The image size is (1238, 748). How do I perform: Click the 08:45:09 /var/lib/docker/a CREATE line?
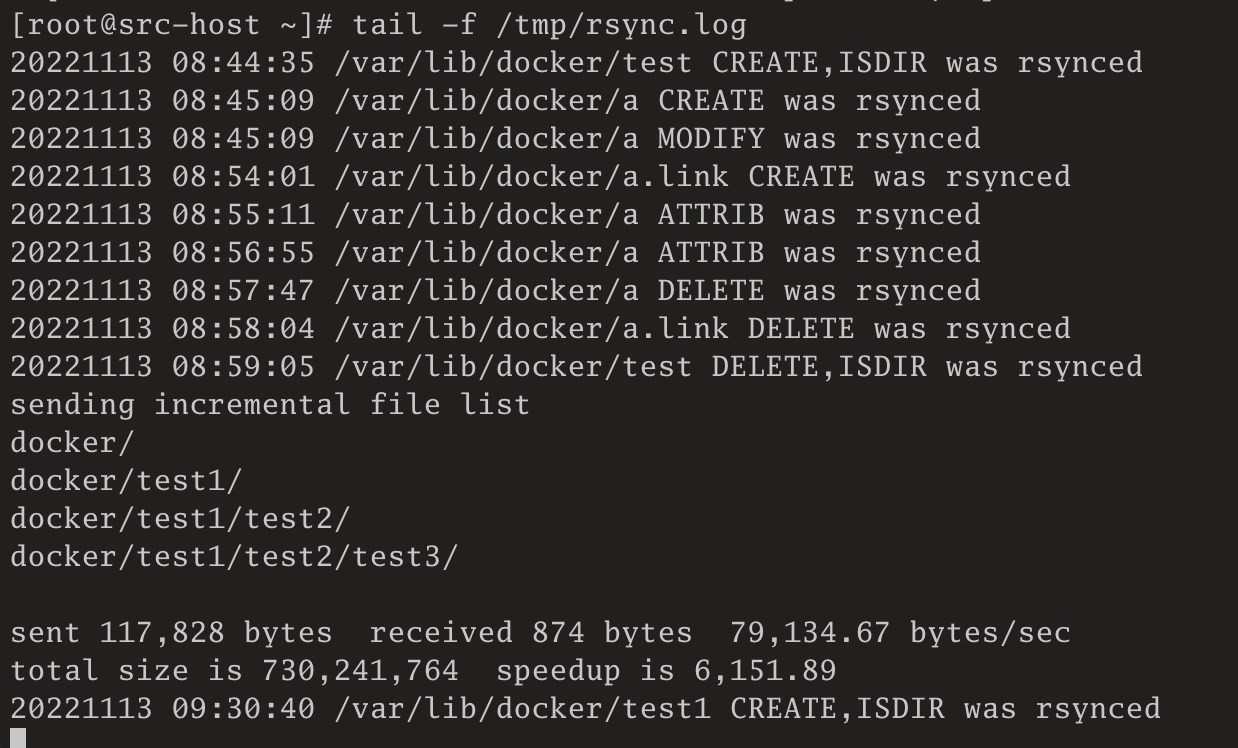pyautogui.click(x=495, y=101)
